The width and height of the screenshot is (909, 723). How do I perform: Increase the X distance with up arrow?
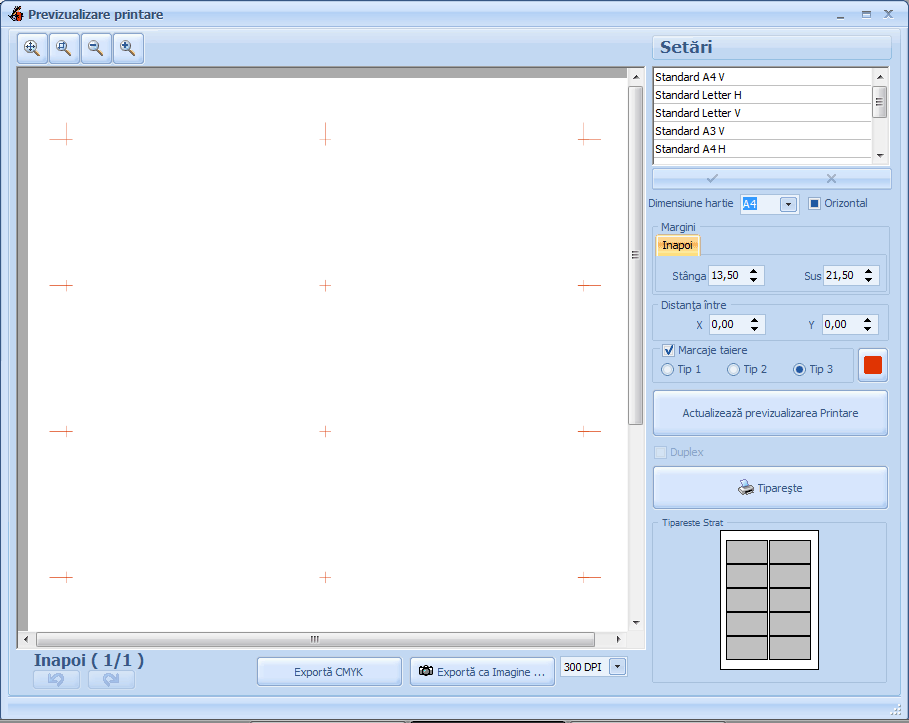[x=754, y=320]
